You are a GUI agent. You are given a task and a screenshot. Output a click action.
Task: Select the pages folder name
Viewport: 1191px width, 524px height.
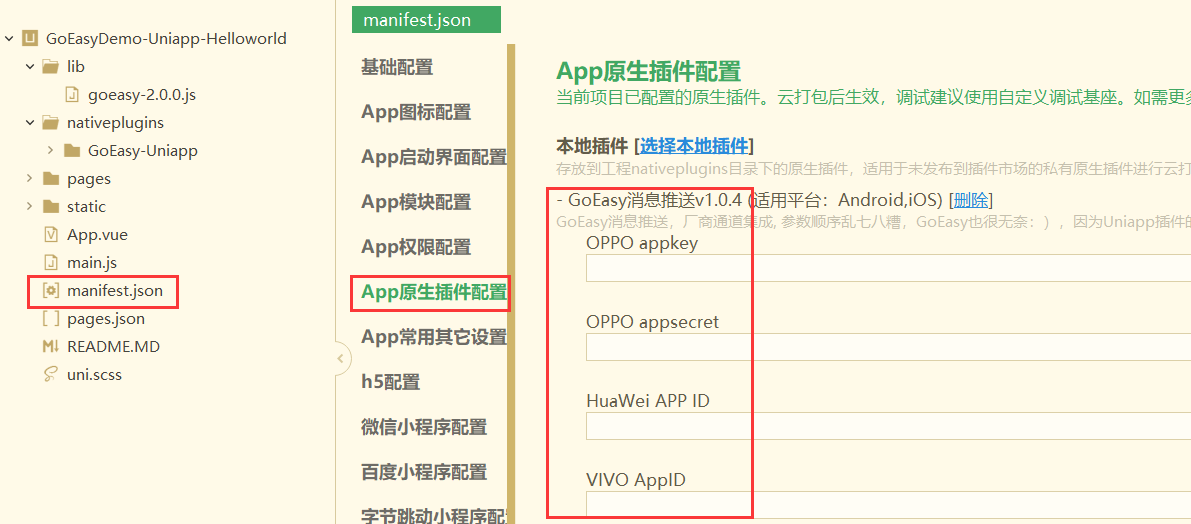coord(89,179)
